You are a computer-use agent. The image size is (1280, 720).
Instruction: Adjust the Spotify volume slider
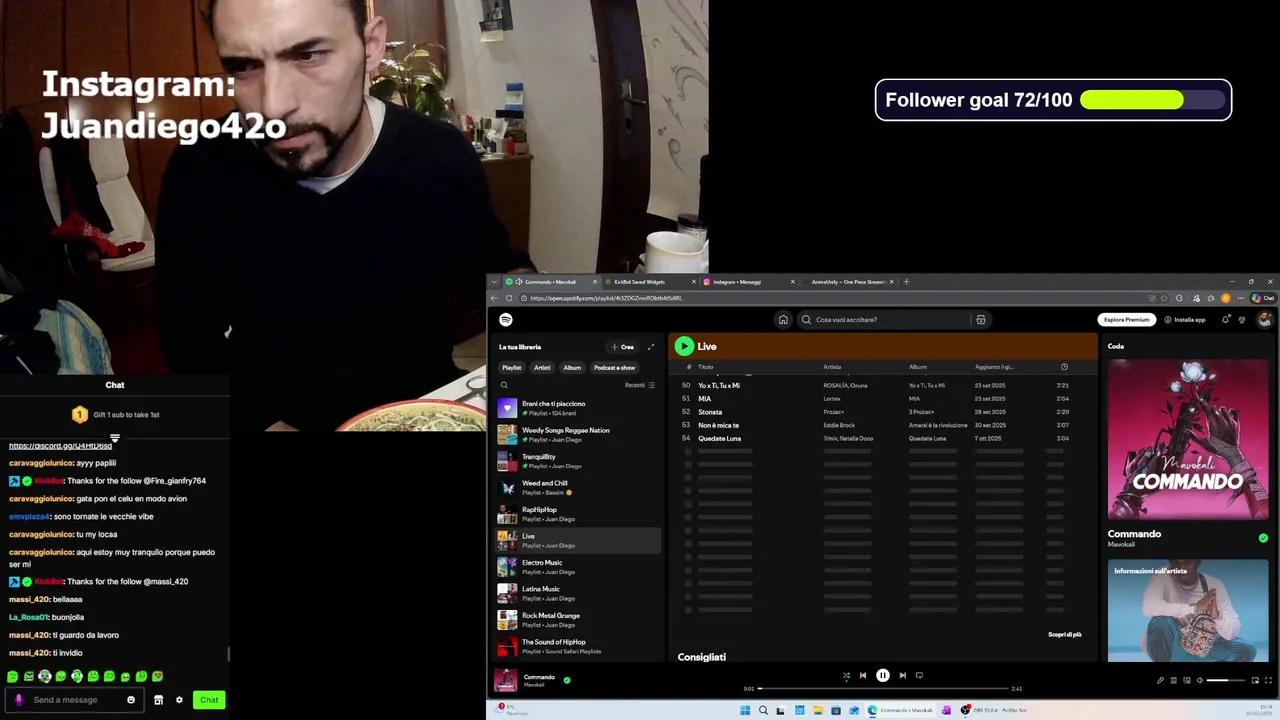[1226, 681]
